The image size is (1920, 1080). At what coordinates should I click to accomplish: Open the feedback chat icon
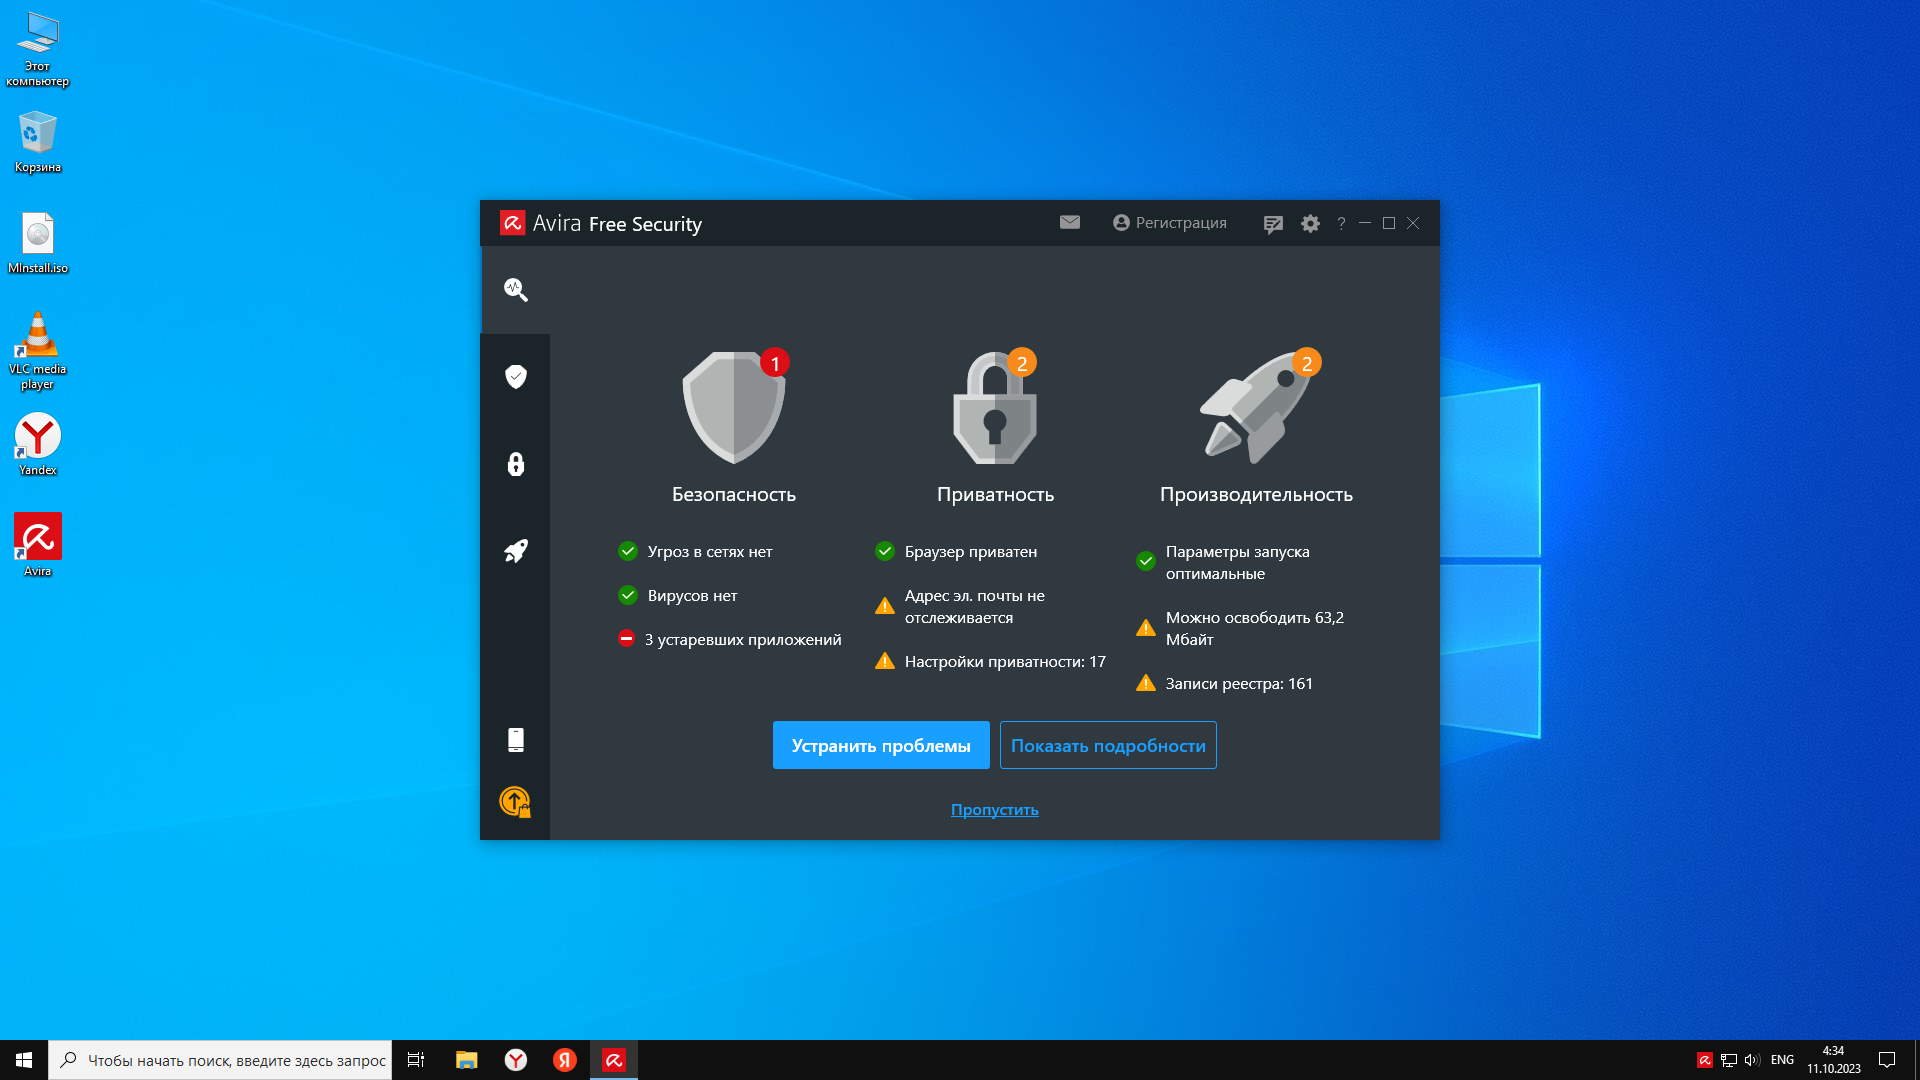(x=1272, y=224)
